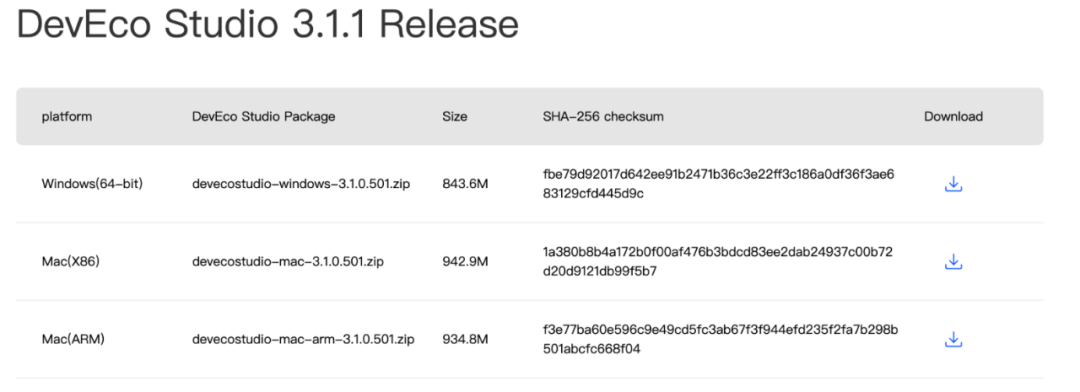The image size is (1080, 392).
Task: Select devecostudio-mac-arm-3.1.0.501.zip file name
Action: (x=303, y=340)
